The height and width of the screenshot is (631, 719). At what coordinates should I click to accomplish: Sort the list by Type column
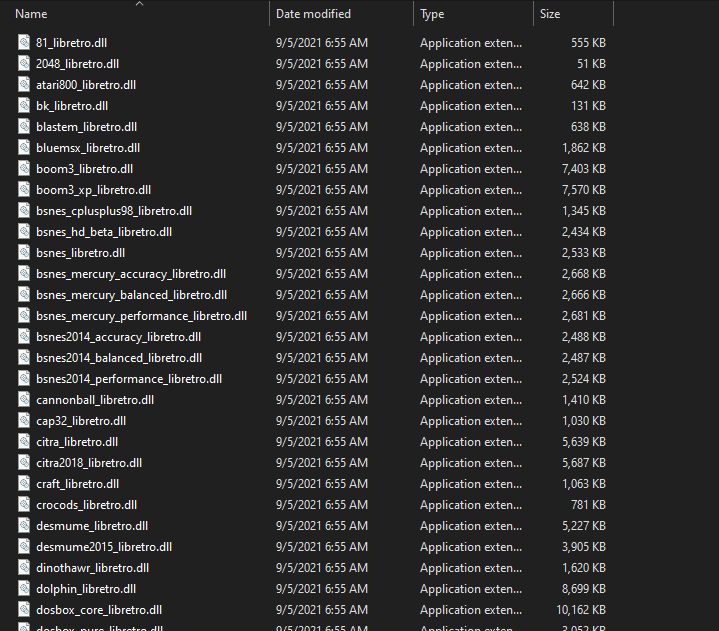coord(432,14)
